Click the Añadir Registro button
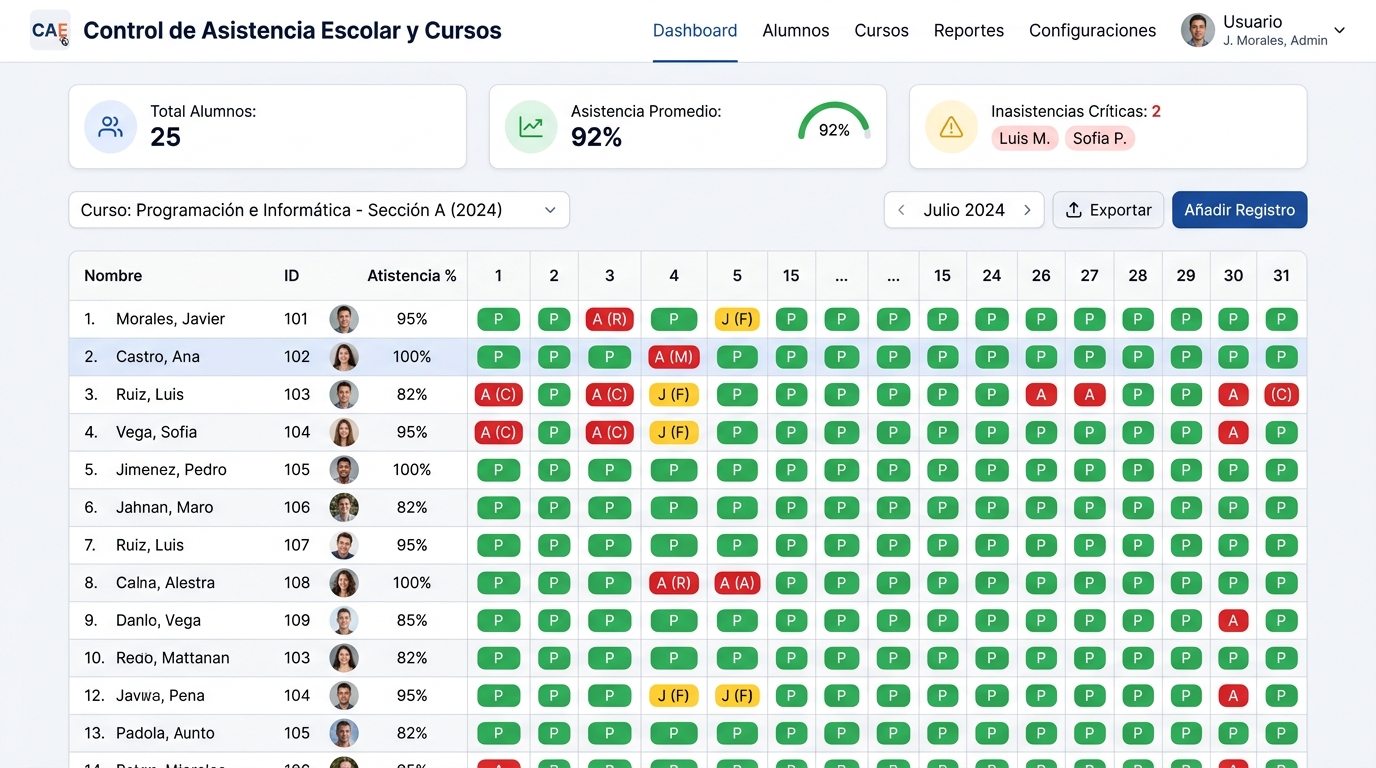1376x768 pixels. pyautogui.click(x=1240, y=210)
